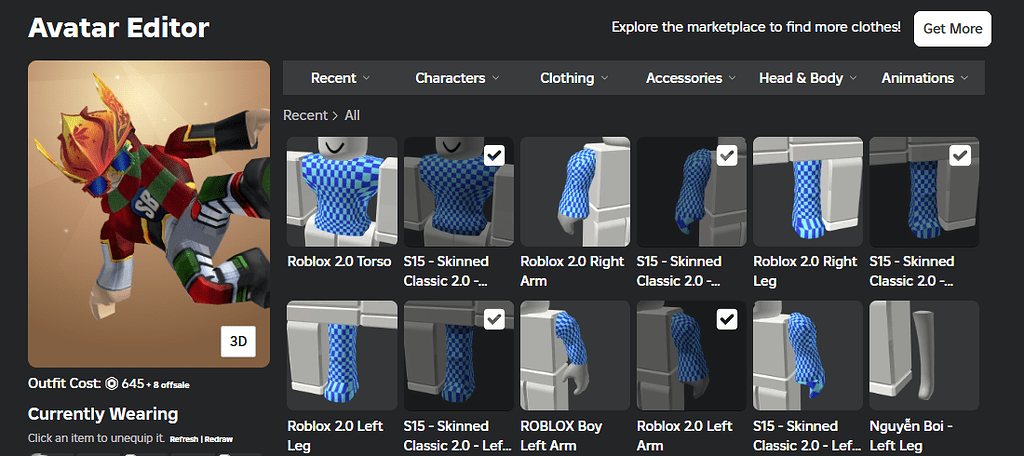
Task: Select the unchecked S15 Skinned left arm thumbnail
Action: [x=808, y=355]
